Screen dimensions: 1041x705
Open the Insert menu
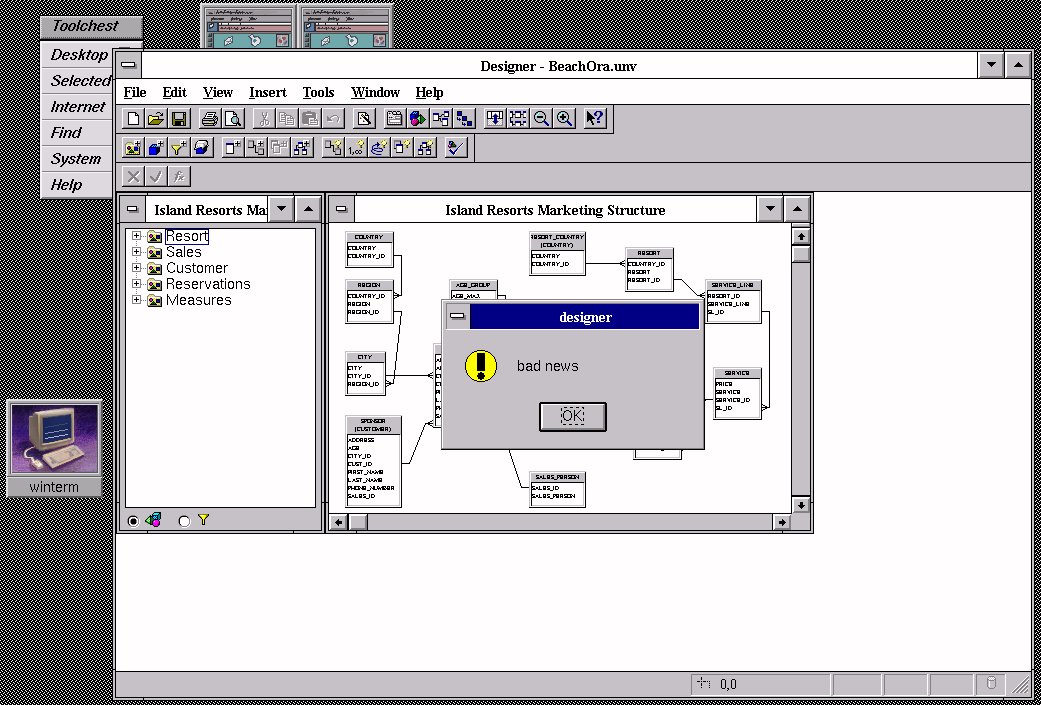pyautogui.click(x=267, y=92)
